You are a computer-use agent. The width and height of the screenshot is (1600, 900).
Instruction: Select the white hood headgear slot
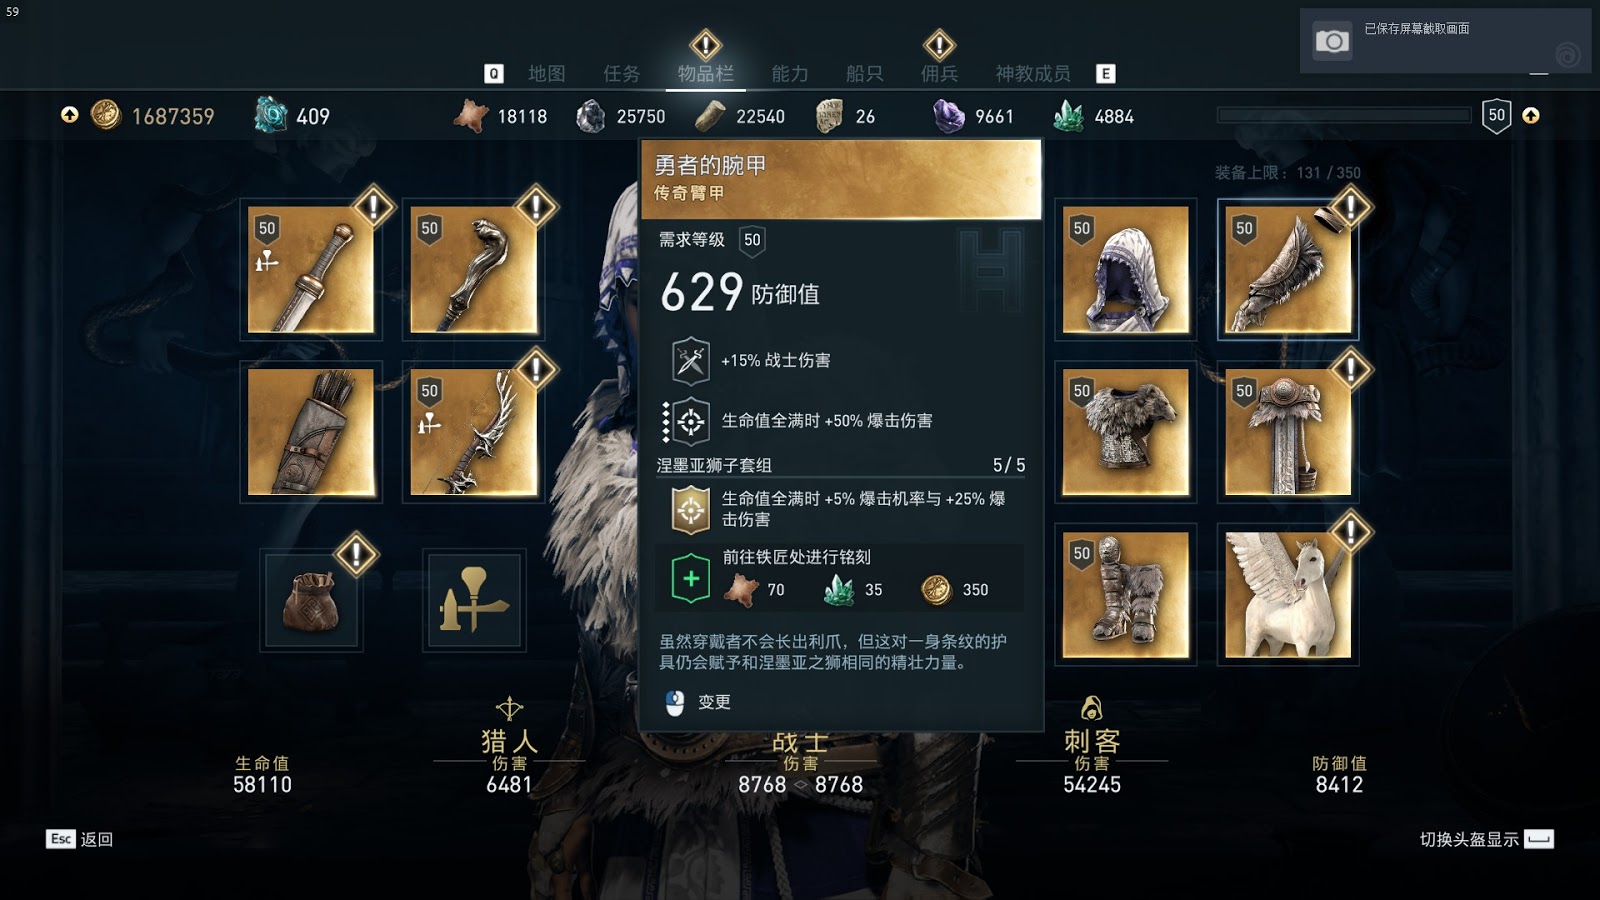point(1125,270)
